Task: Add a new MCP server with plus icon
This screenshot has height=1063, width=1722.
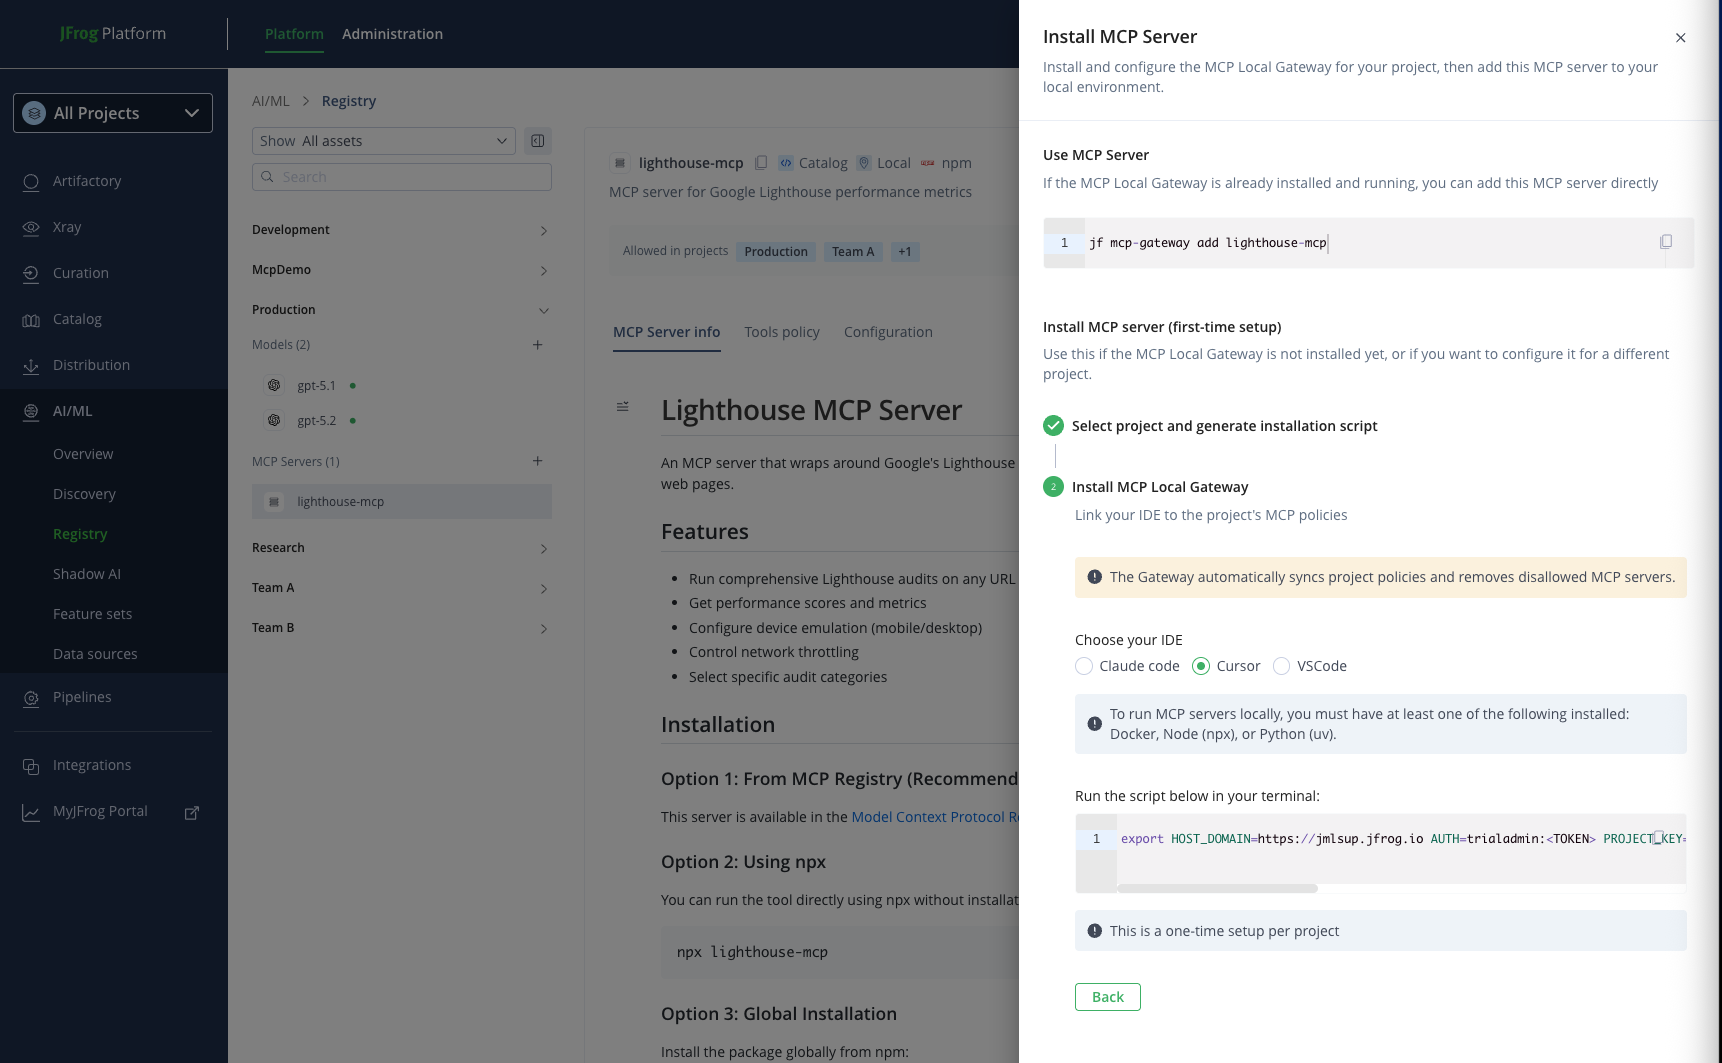Action: (537, 461)
